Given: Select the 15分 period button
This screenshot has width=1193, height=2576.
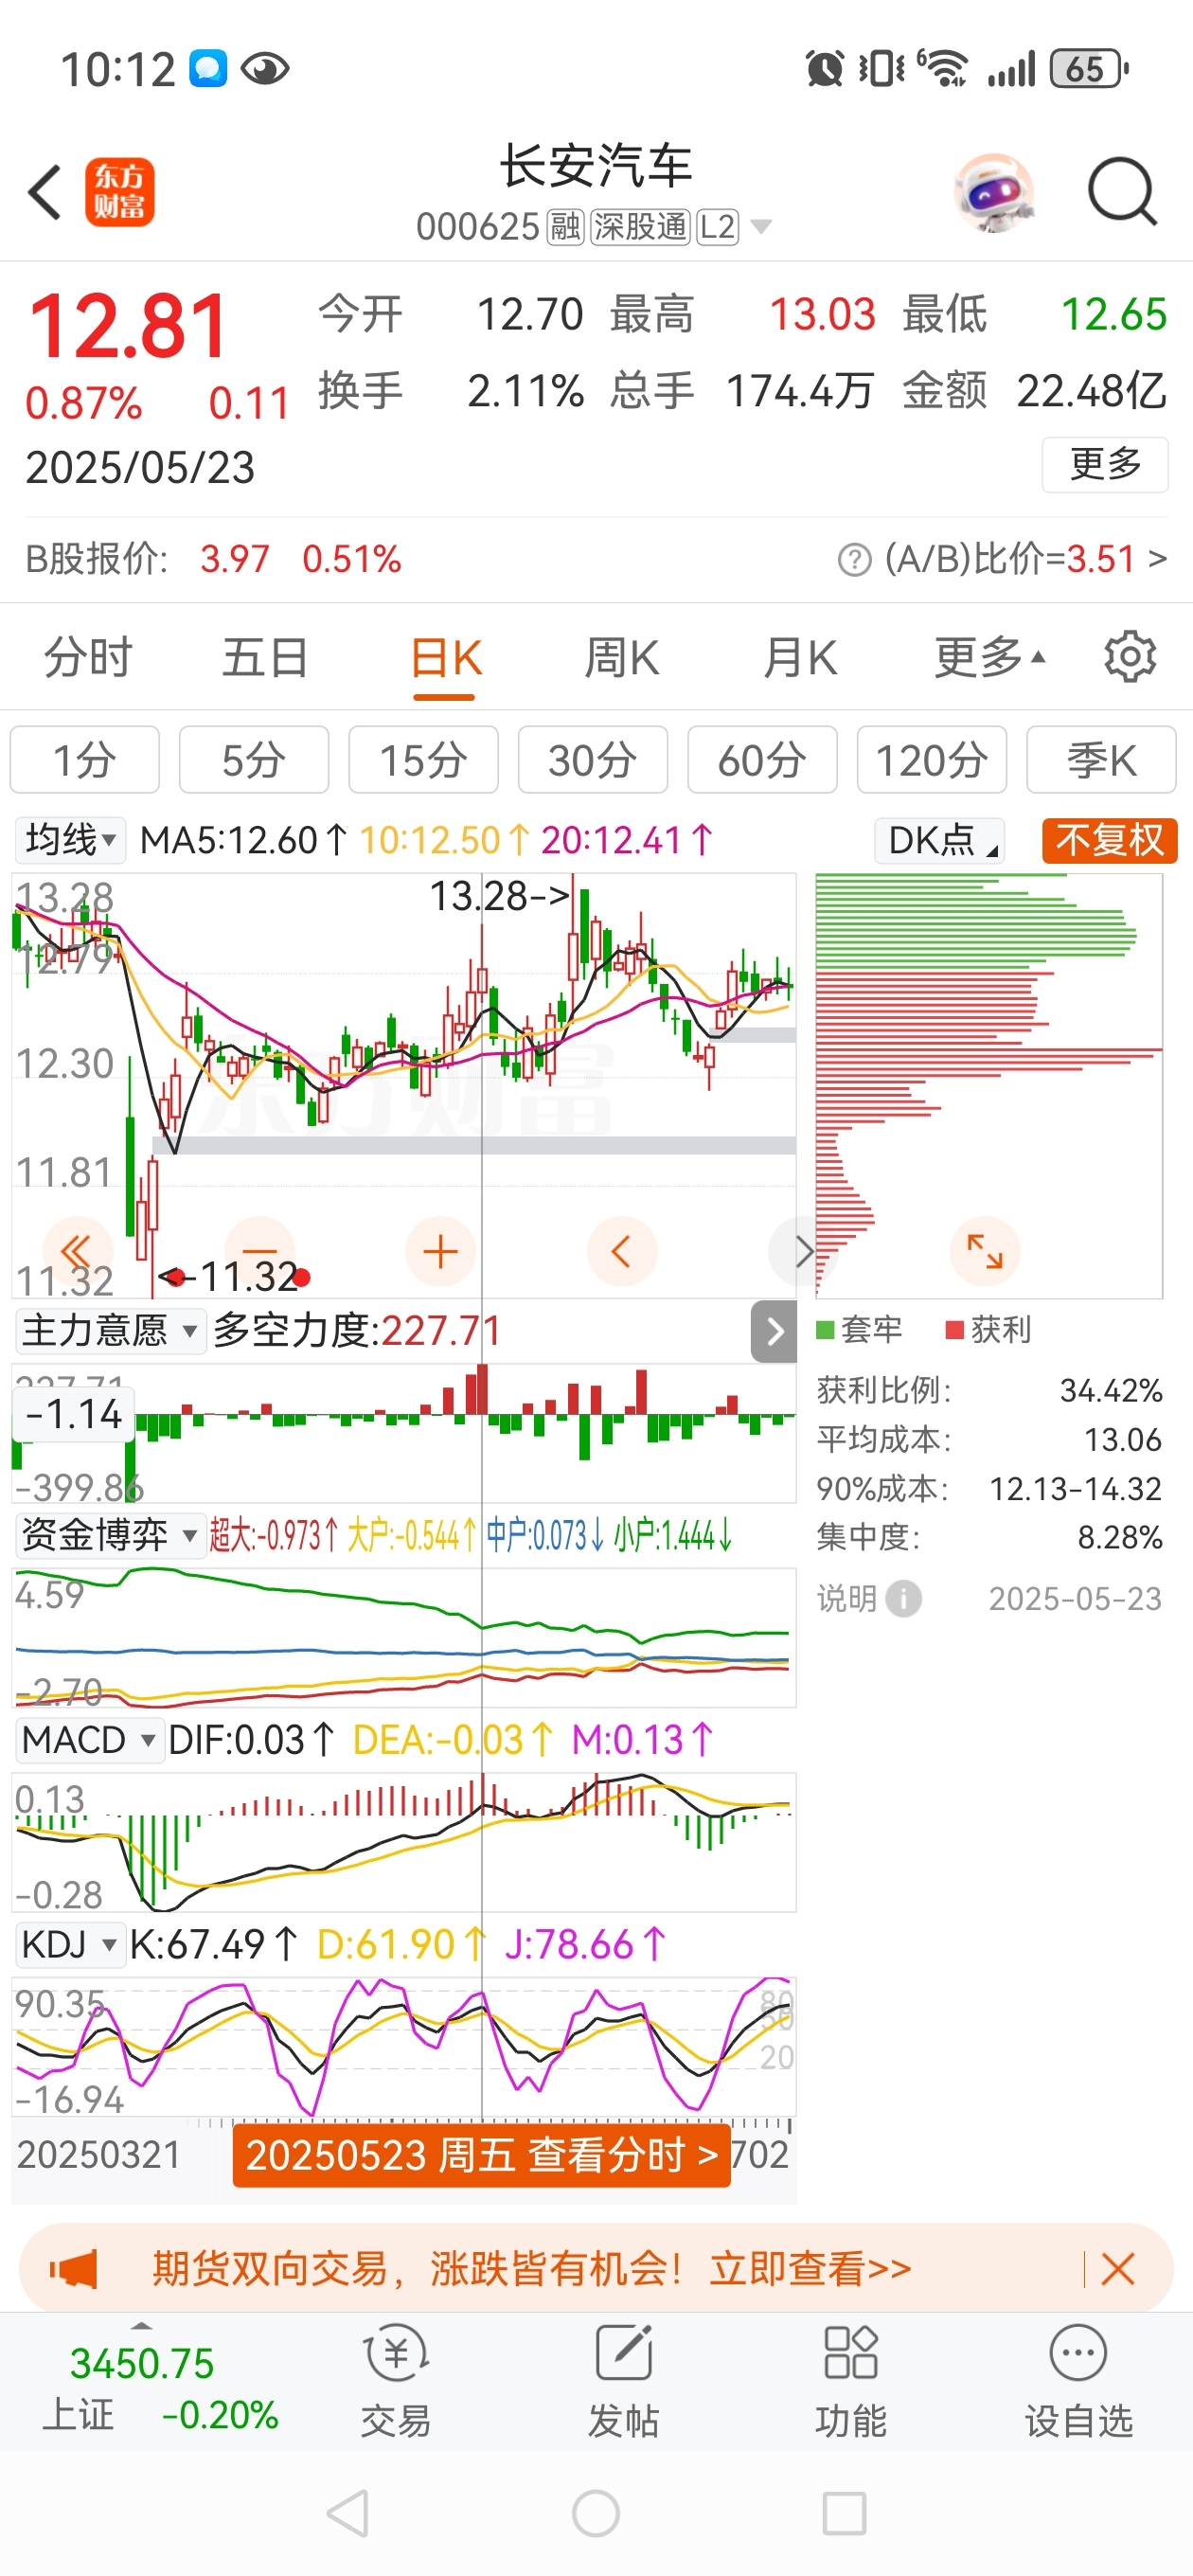Looking at the screenshot, I should pyautogui.click(x=423, y=760).
